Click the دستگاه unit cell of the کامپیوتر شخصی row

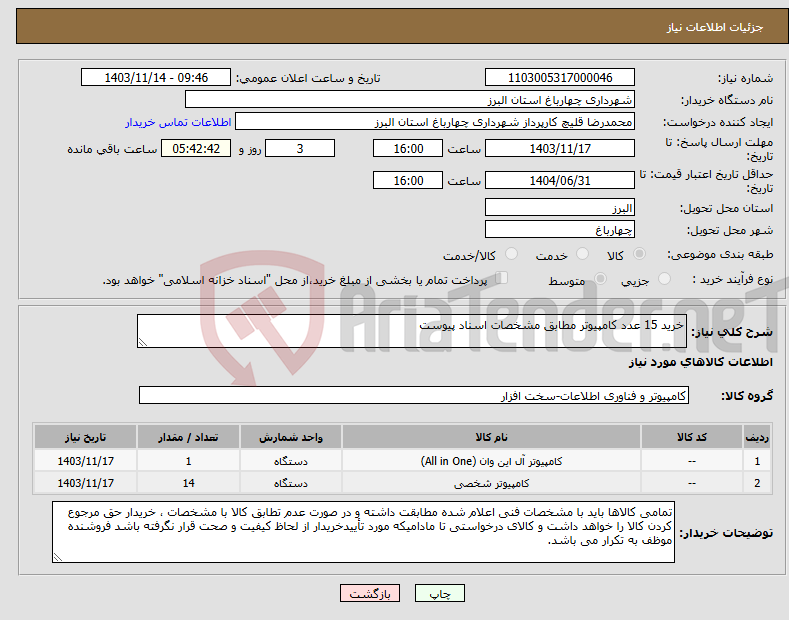click(290, 483)
